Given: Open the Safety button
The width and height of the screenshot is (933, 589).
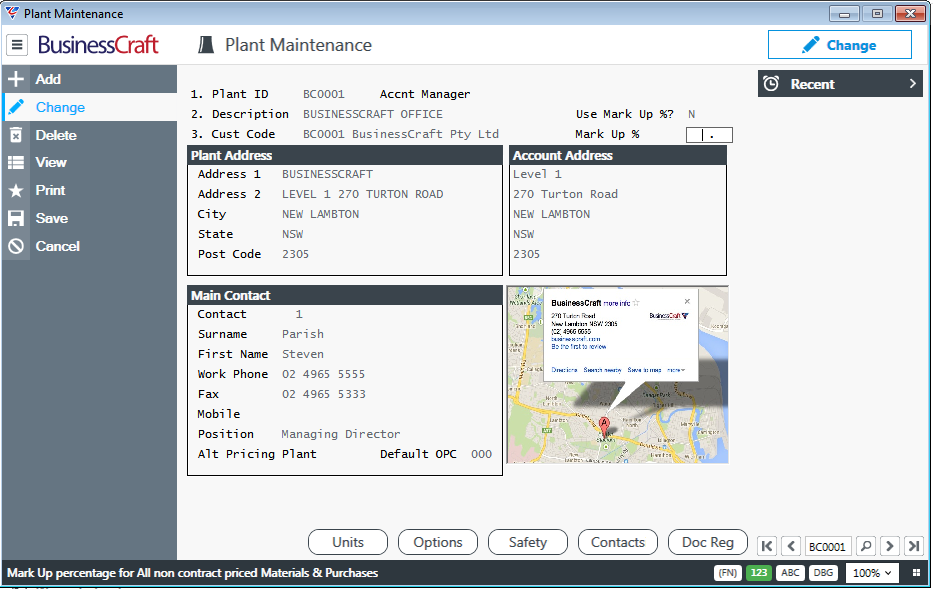Looking at the screenshot, I should pos(528,542).
